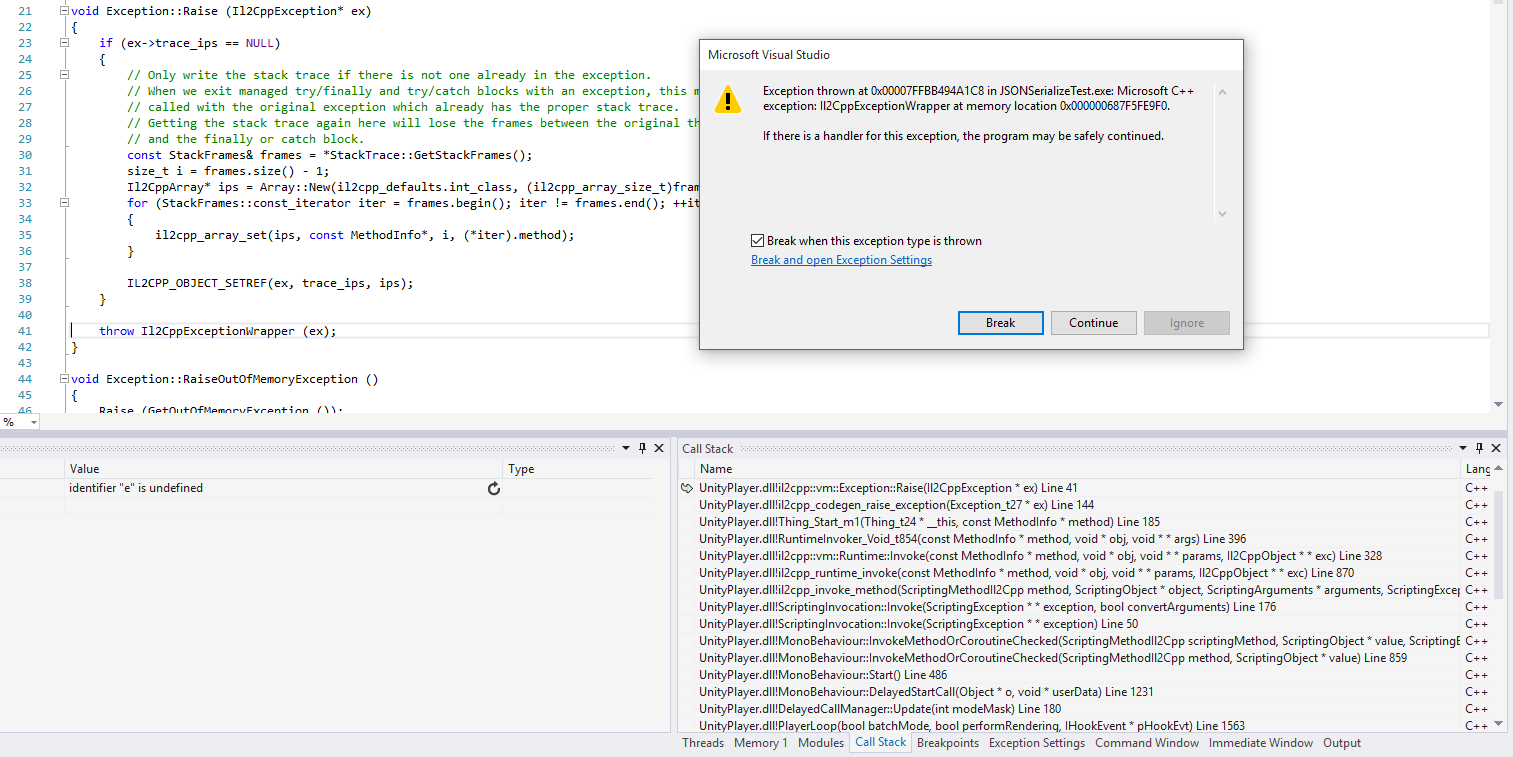Close the Watch panel with its X icon

point(659,449)
